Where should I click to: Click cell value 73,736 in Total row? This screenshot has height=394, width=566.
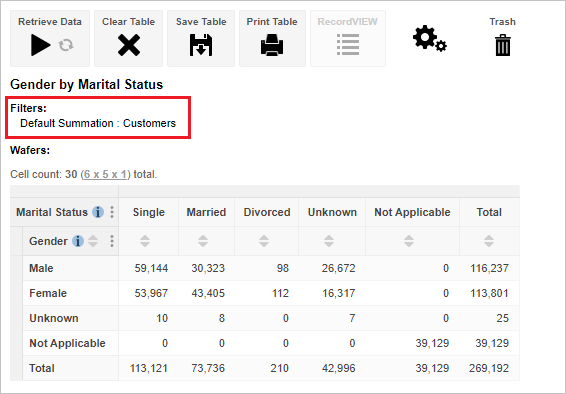[208, 368]
